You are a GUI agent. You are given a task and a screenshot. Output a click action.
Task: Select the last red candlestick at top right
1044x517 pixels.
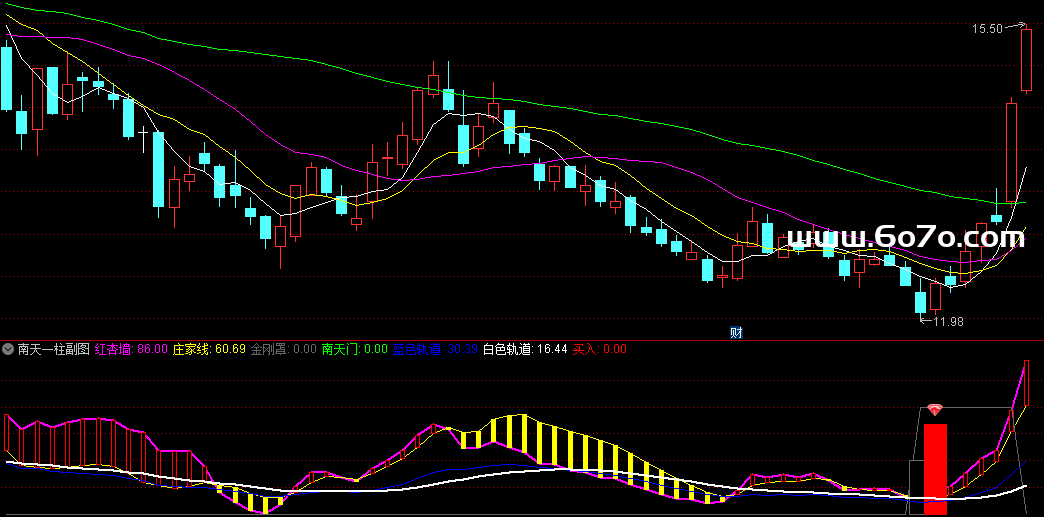(1026, 60)
